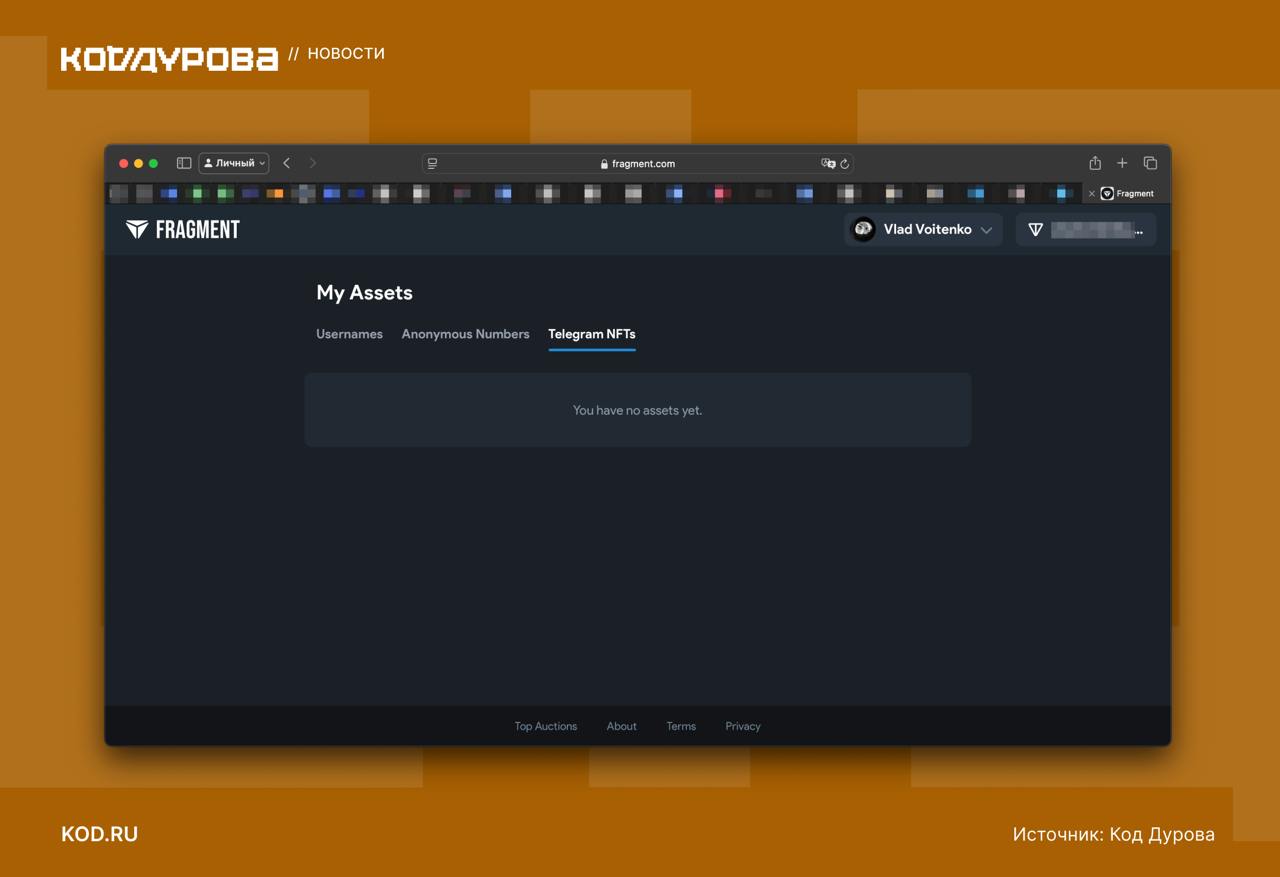Click the yellow minimize window button
This screenshot has width=1280, height=877.
coord(138,163)
